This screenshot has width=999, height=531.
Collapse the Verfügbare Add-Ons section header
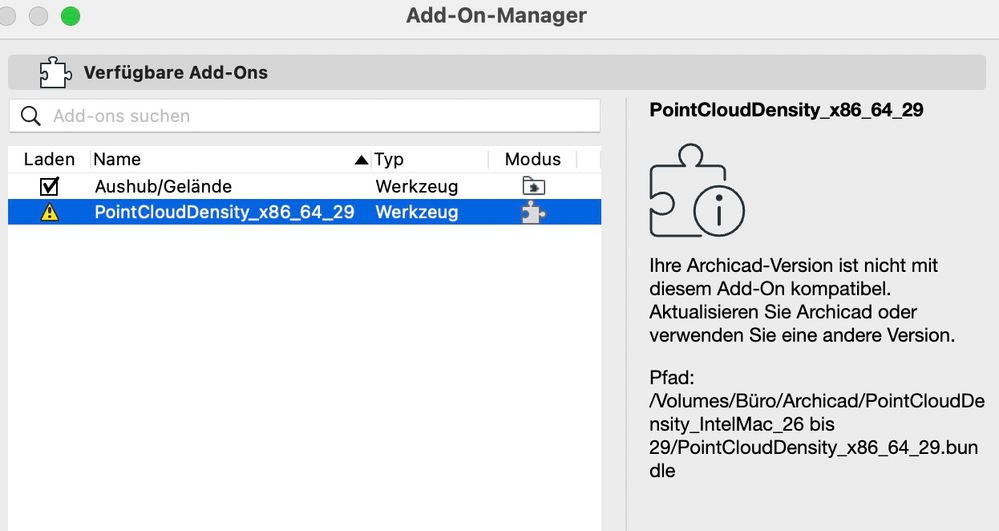(x=497, y=72)
